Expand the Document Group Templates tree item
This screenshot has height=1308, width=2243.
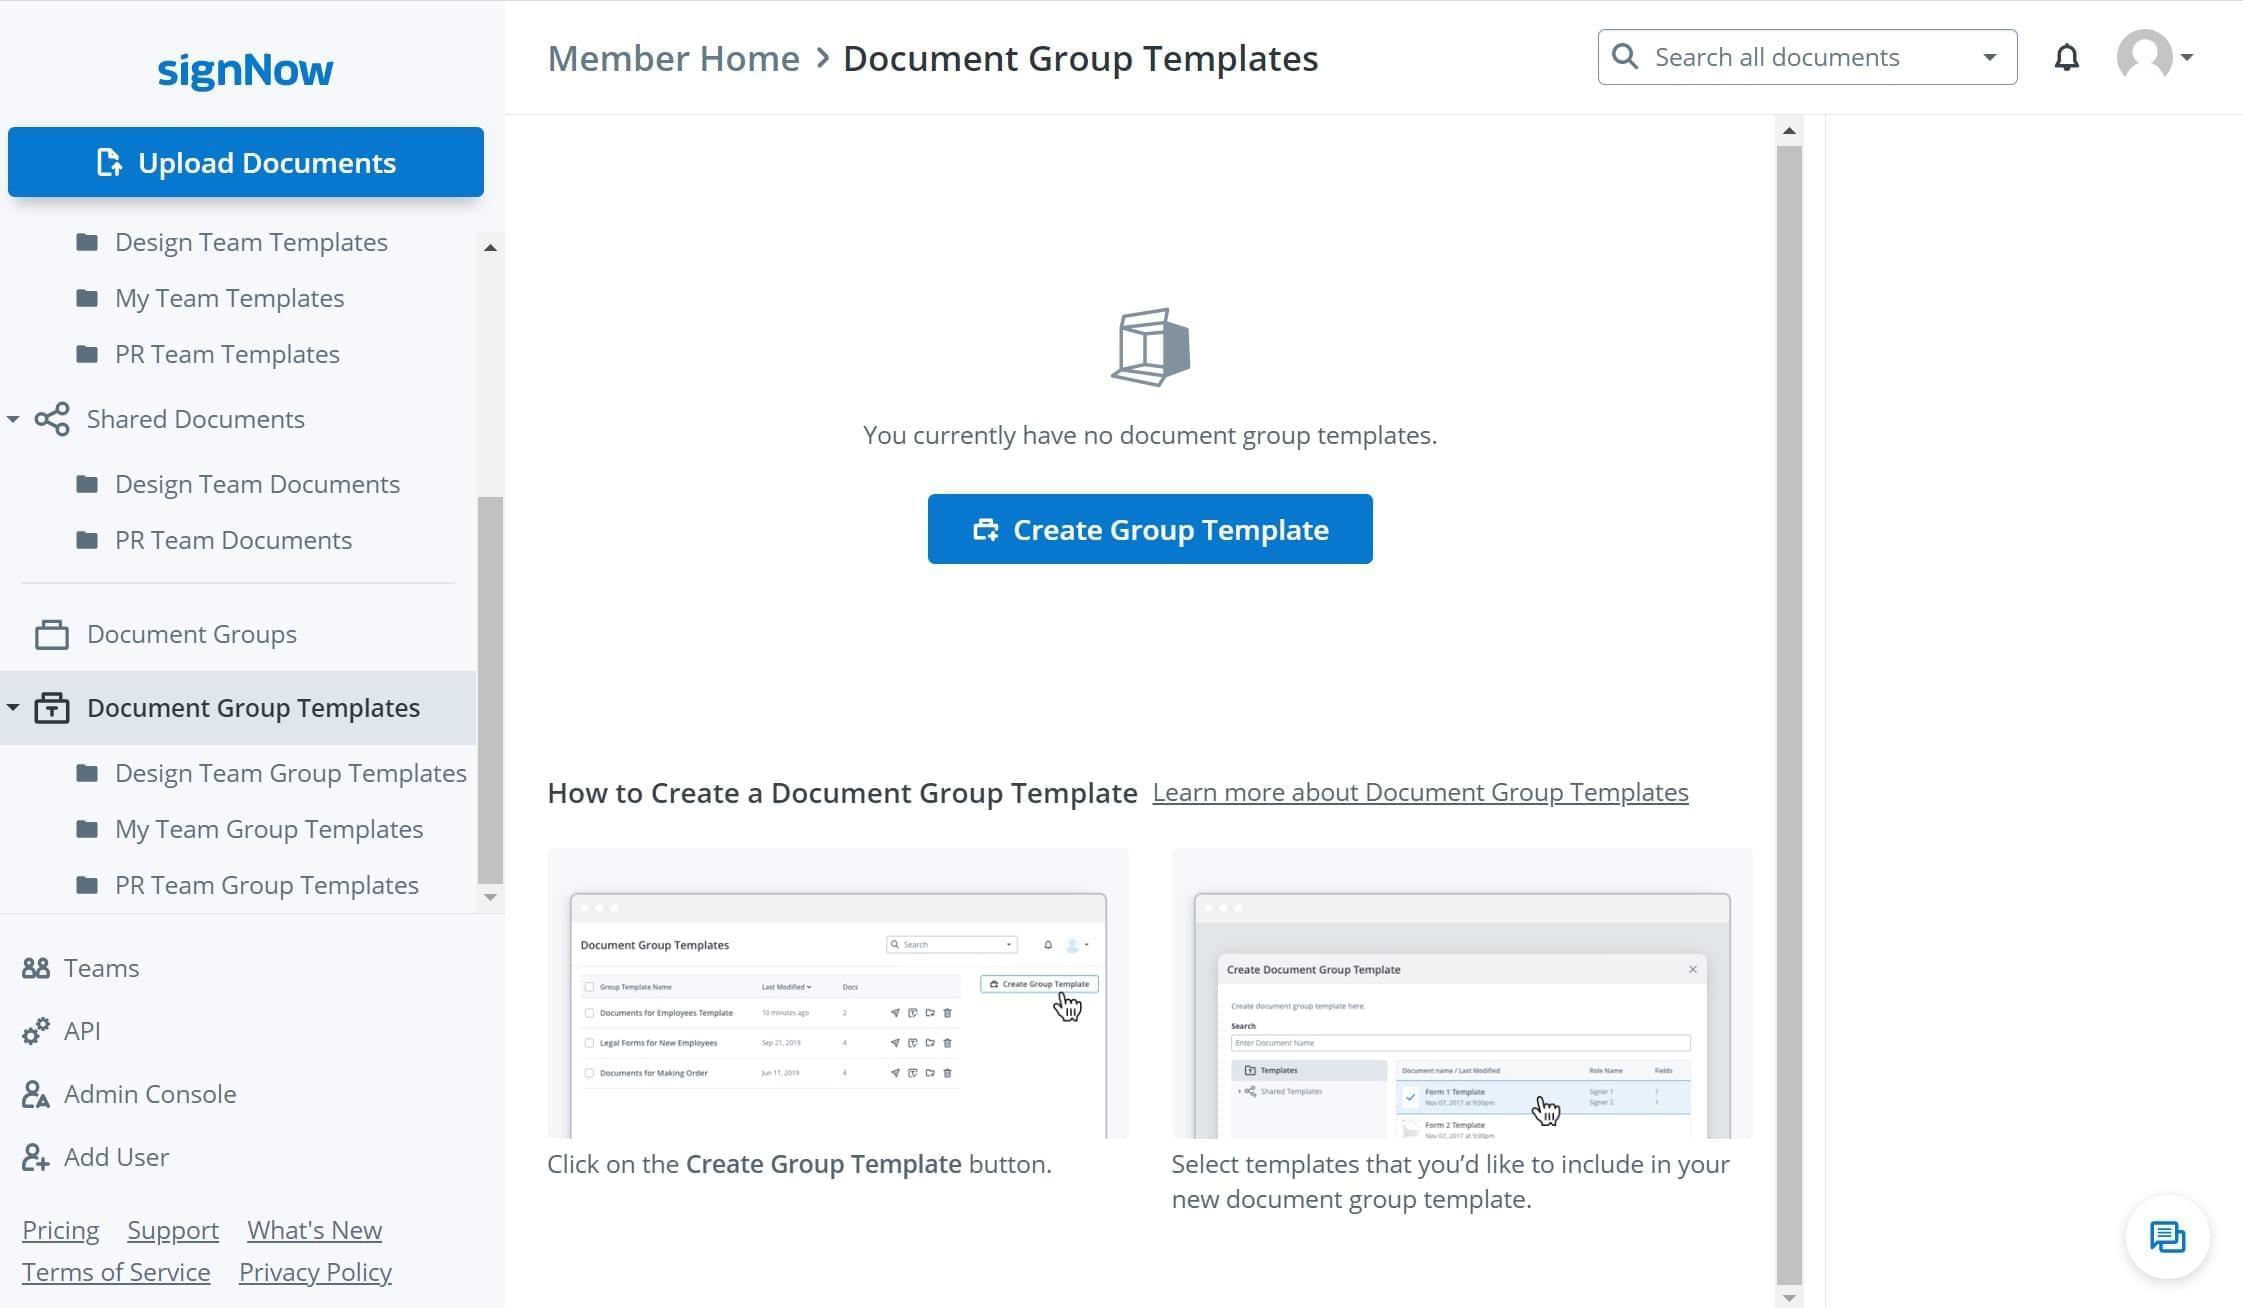pos(16,707)
